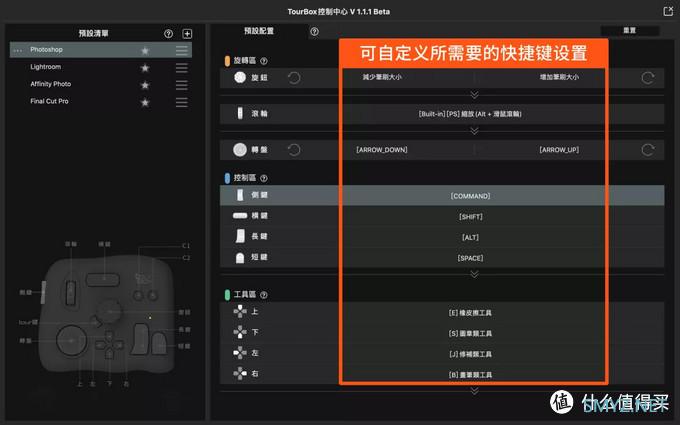680x425 pixels.
Task: Expand more entries below 短鍵 row
Action: click(x=474, y=274)
